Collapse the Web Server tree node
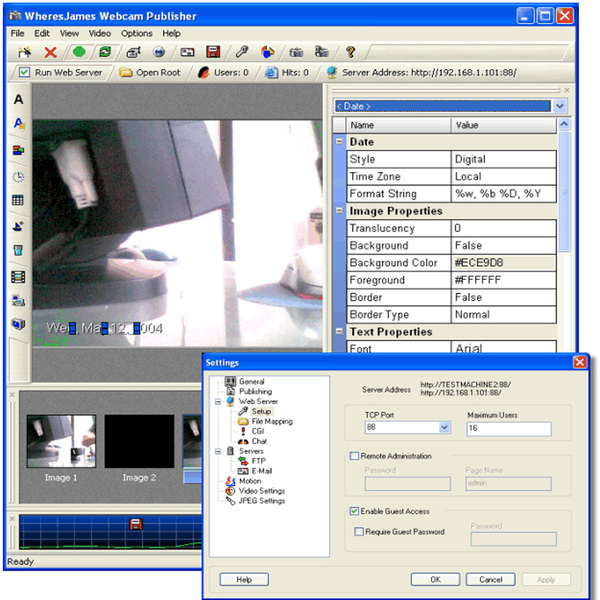This screenshot has height=600, width=600. 218,402
